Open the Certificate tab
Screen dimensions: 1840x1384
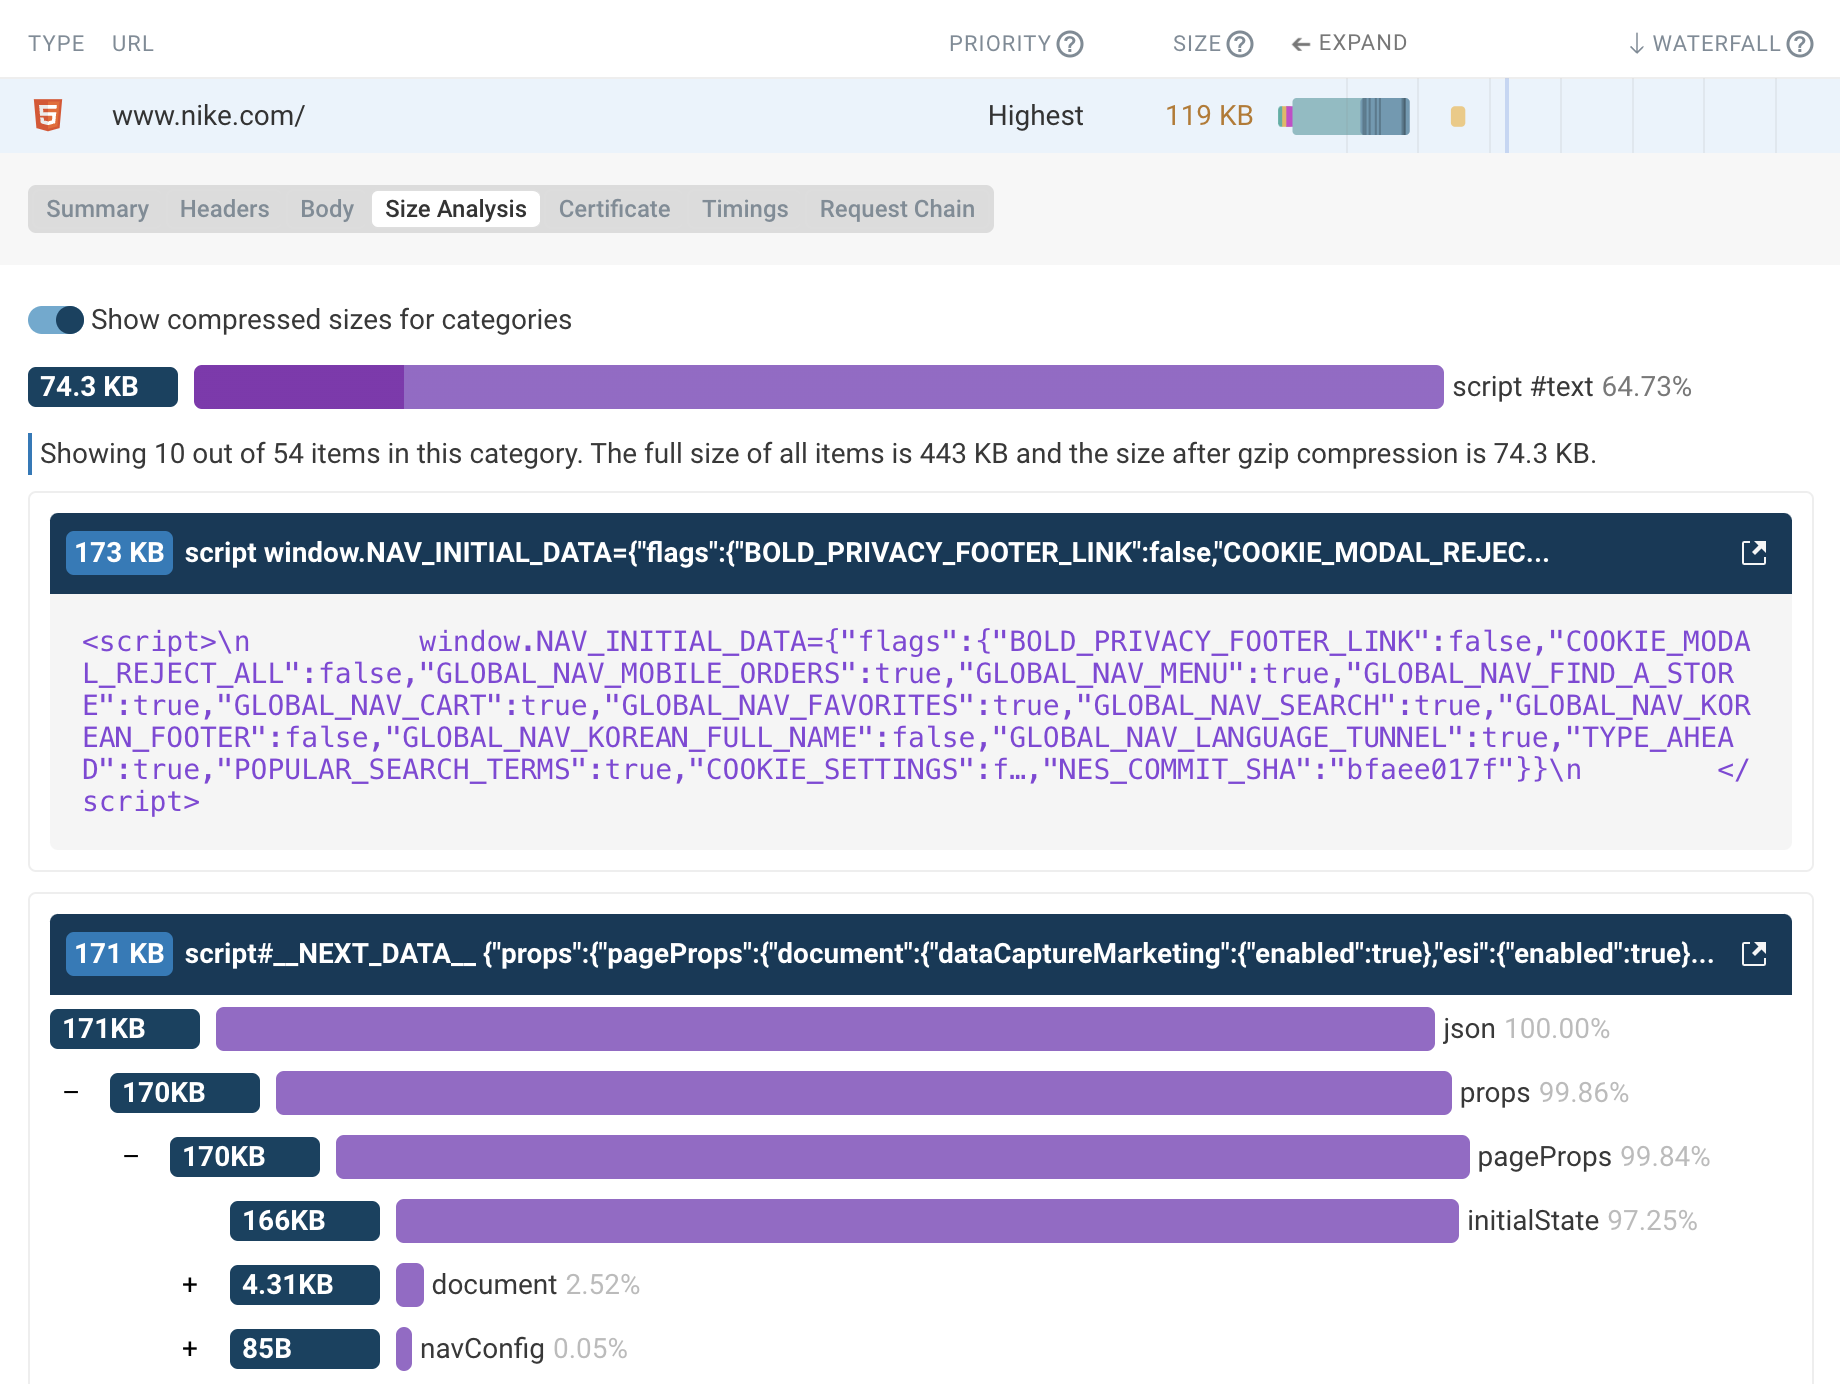tap(614, 209)
